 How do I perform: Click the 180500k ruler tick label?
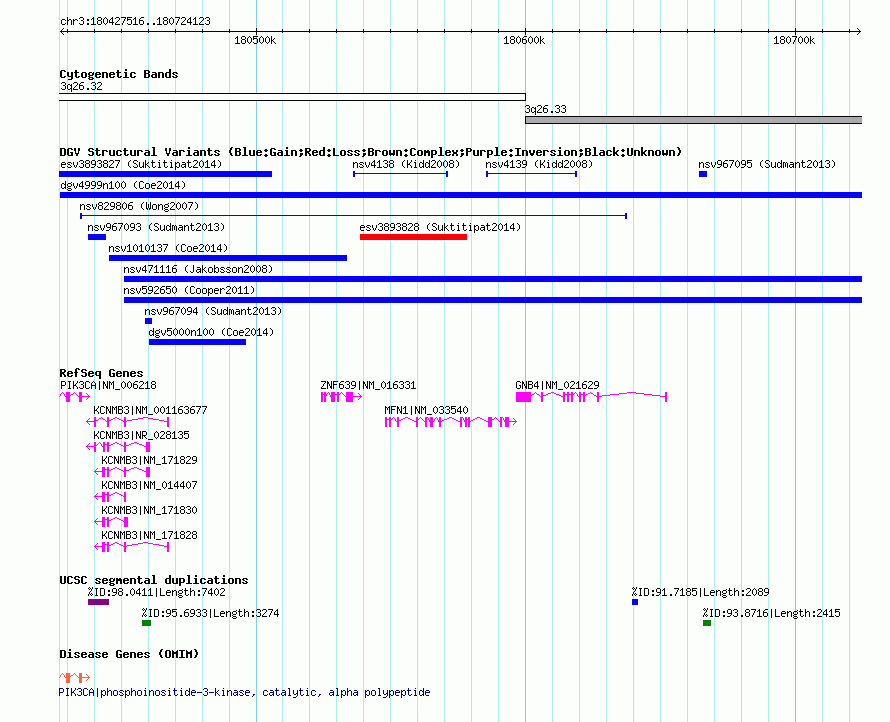[x=255, y=40]
